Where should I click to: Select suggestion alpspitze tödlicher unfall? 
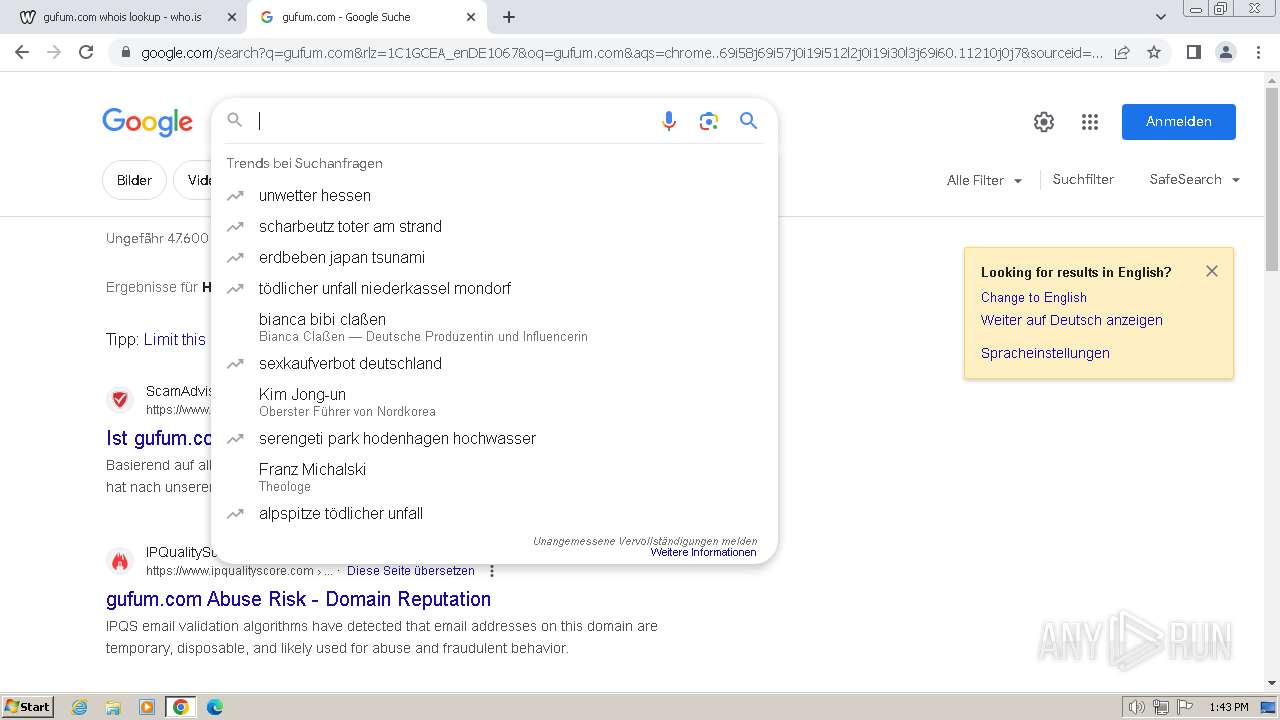point(494,514)
